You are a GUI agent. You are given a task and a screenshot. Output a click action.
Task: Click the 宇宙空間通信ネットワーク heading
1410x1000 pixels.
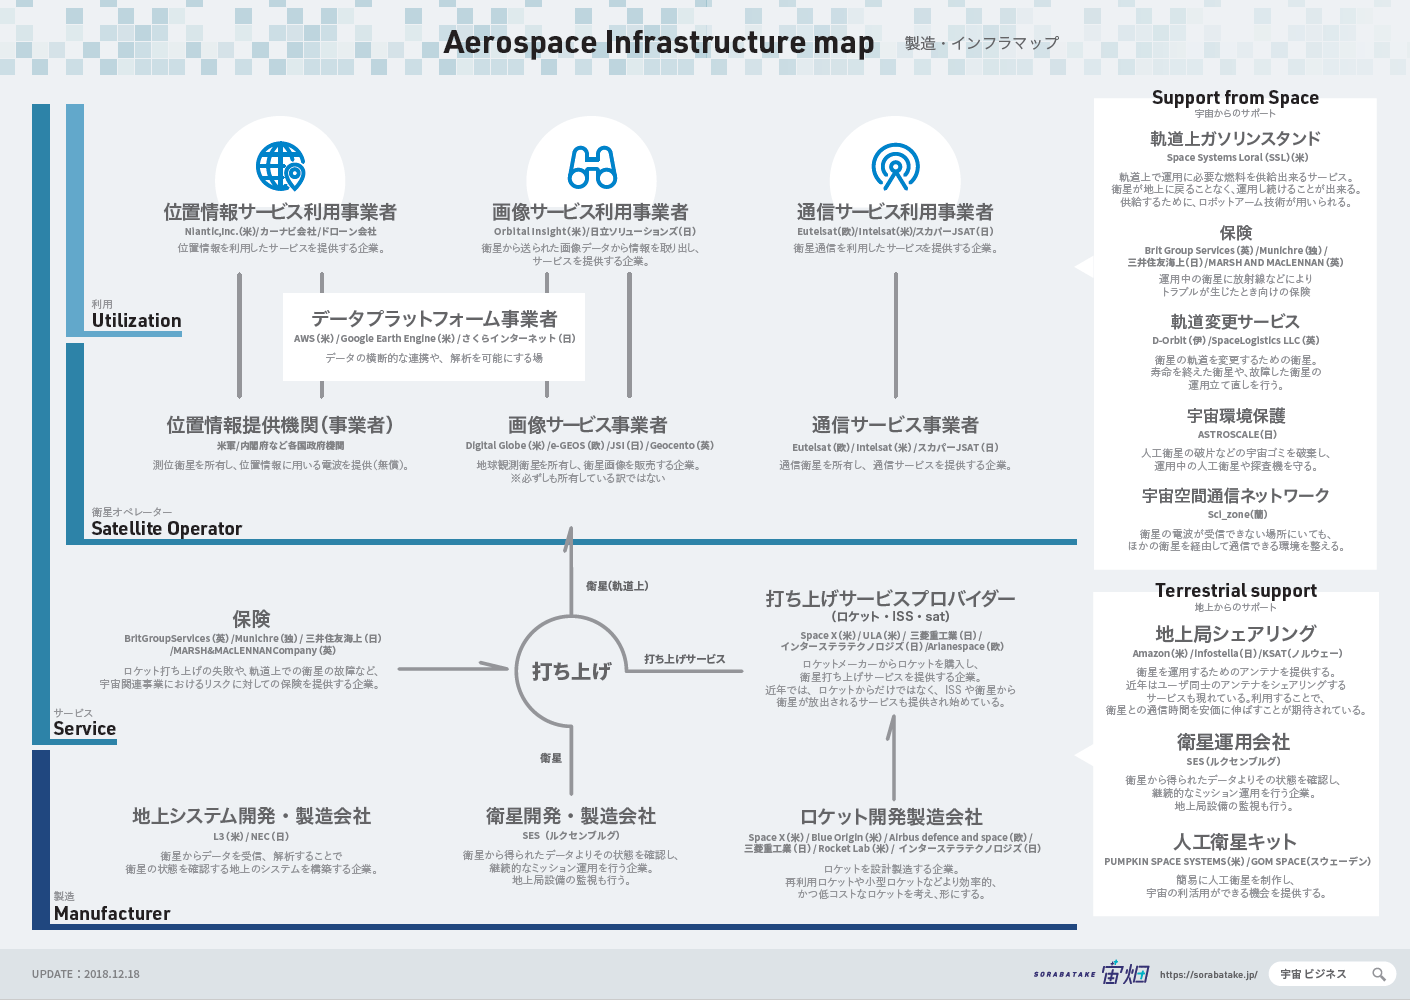[x=1236, y=496]
